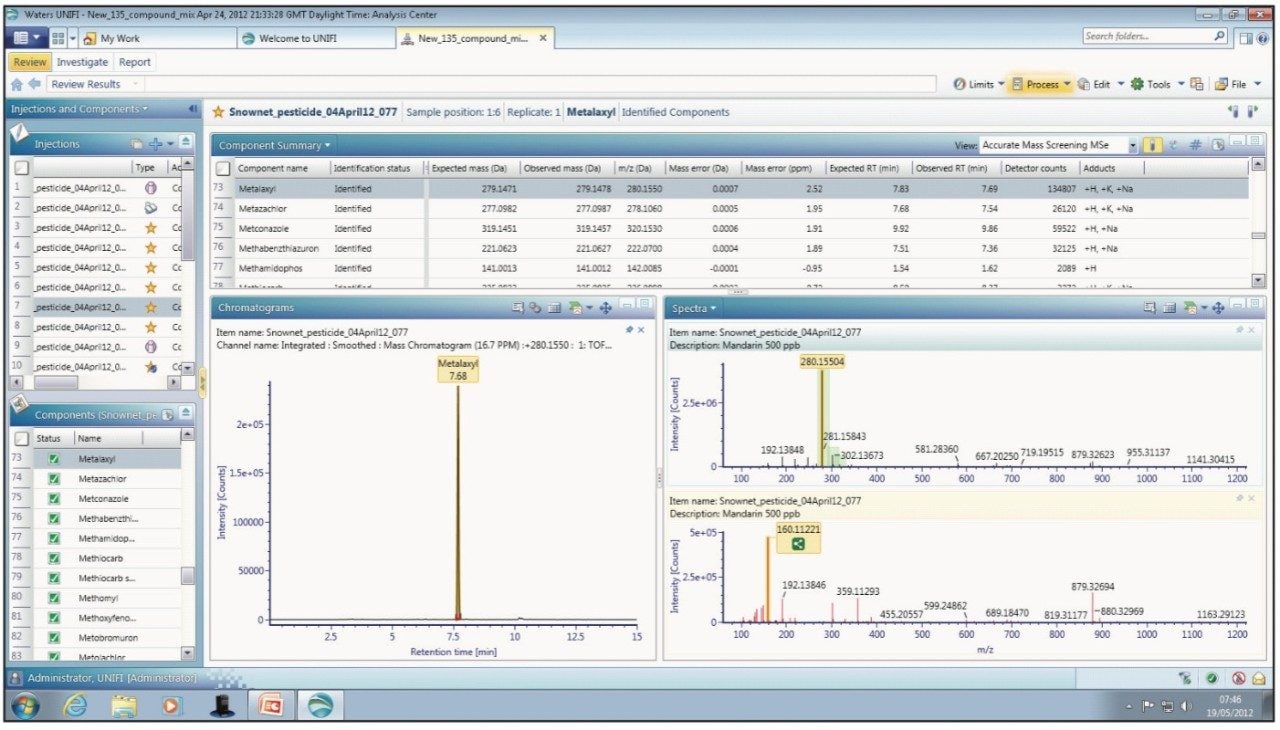Sort by Detector counts column header
Viewport: 1280px width, 730px height.
[1036, 168]
